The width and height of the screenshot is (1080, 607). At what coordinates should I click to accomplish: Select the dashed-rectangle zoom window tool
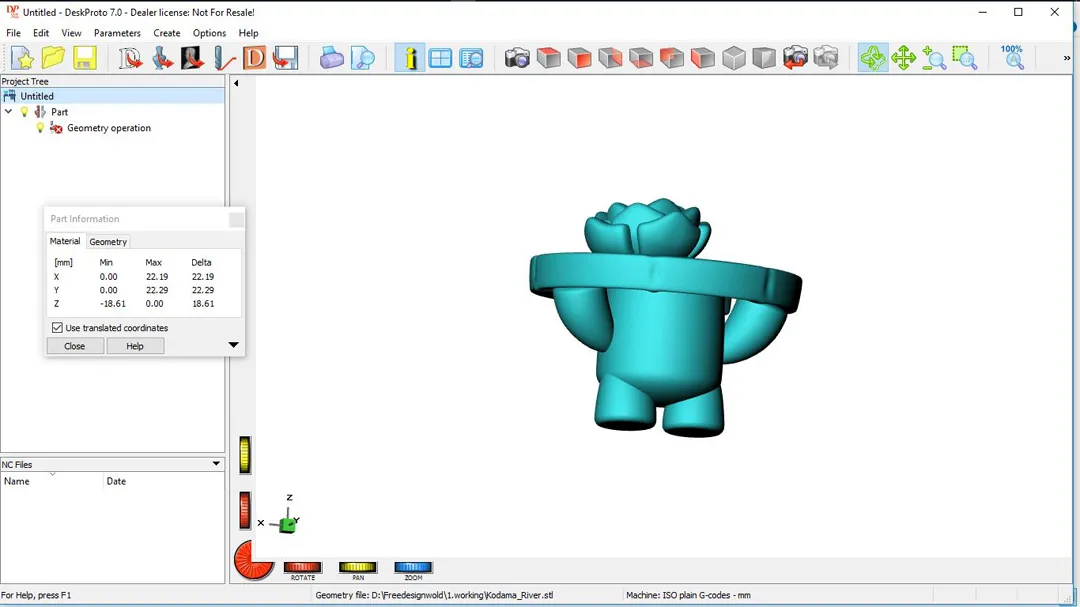click(x=965, y=58)
